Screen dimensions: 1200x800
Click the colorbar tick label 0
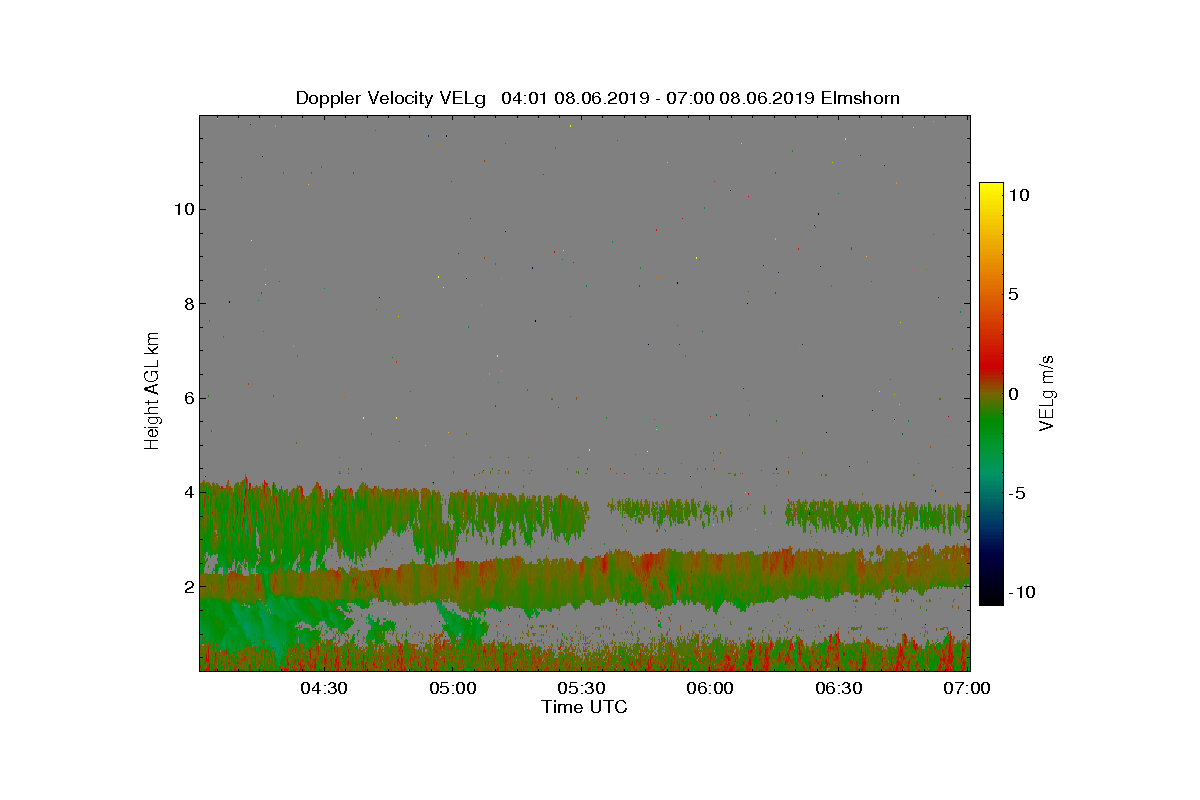click(x=1013, y=394)
